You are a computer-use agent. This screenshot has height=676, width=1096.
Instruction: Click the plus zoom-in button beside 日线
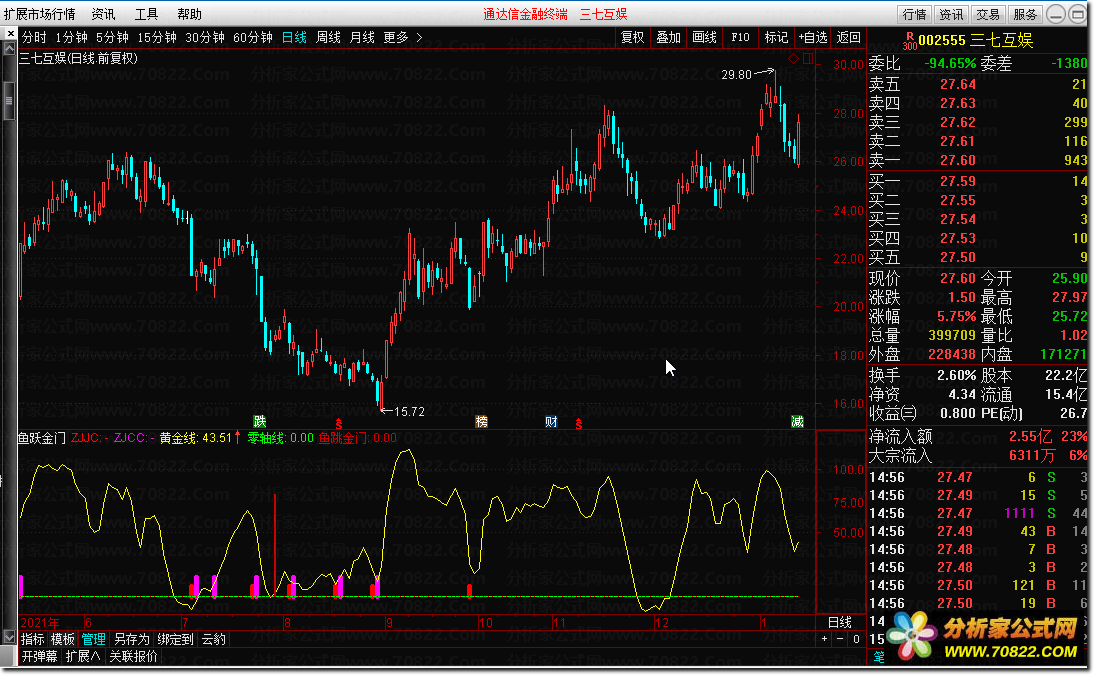coord(825,639)
